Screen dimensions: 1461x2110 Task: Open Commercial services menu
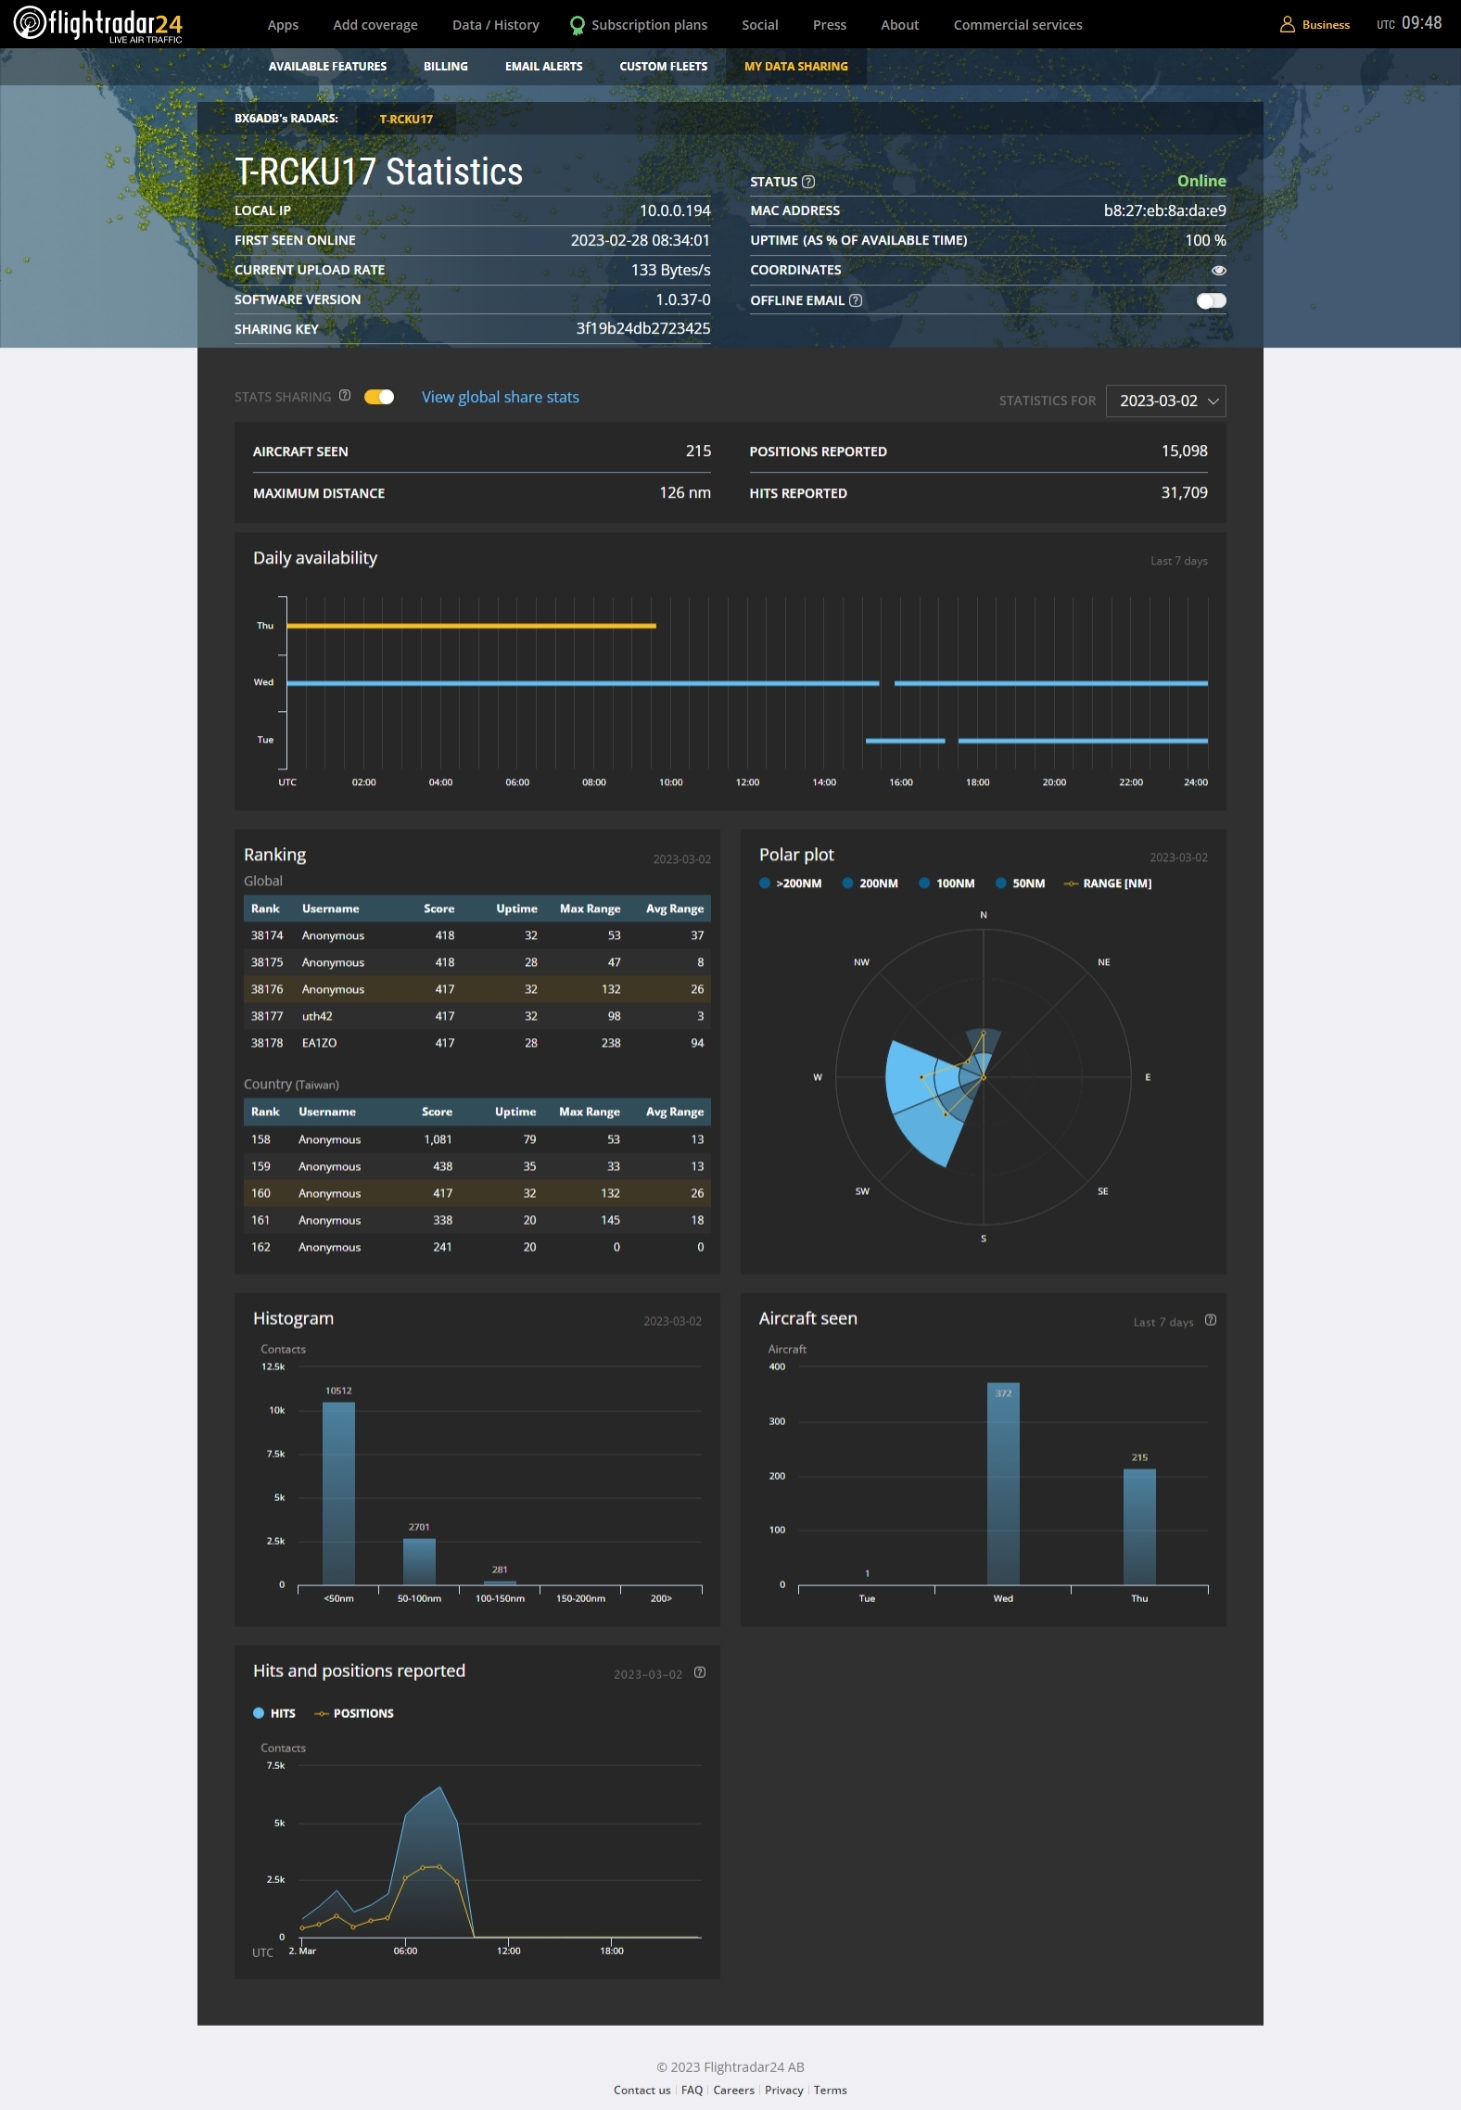[1018, 25]
